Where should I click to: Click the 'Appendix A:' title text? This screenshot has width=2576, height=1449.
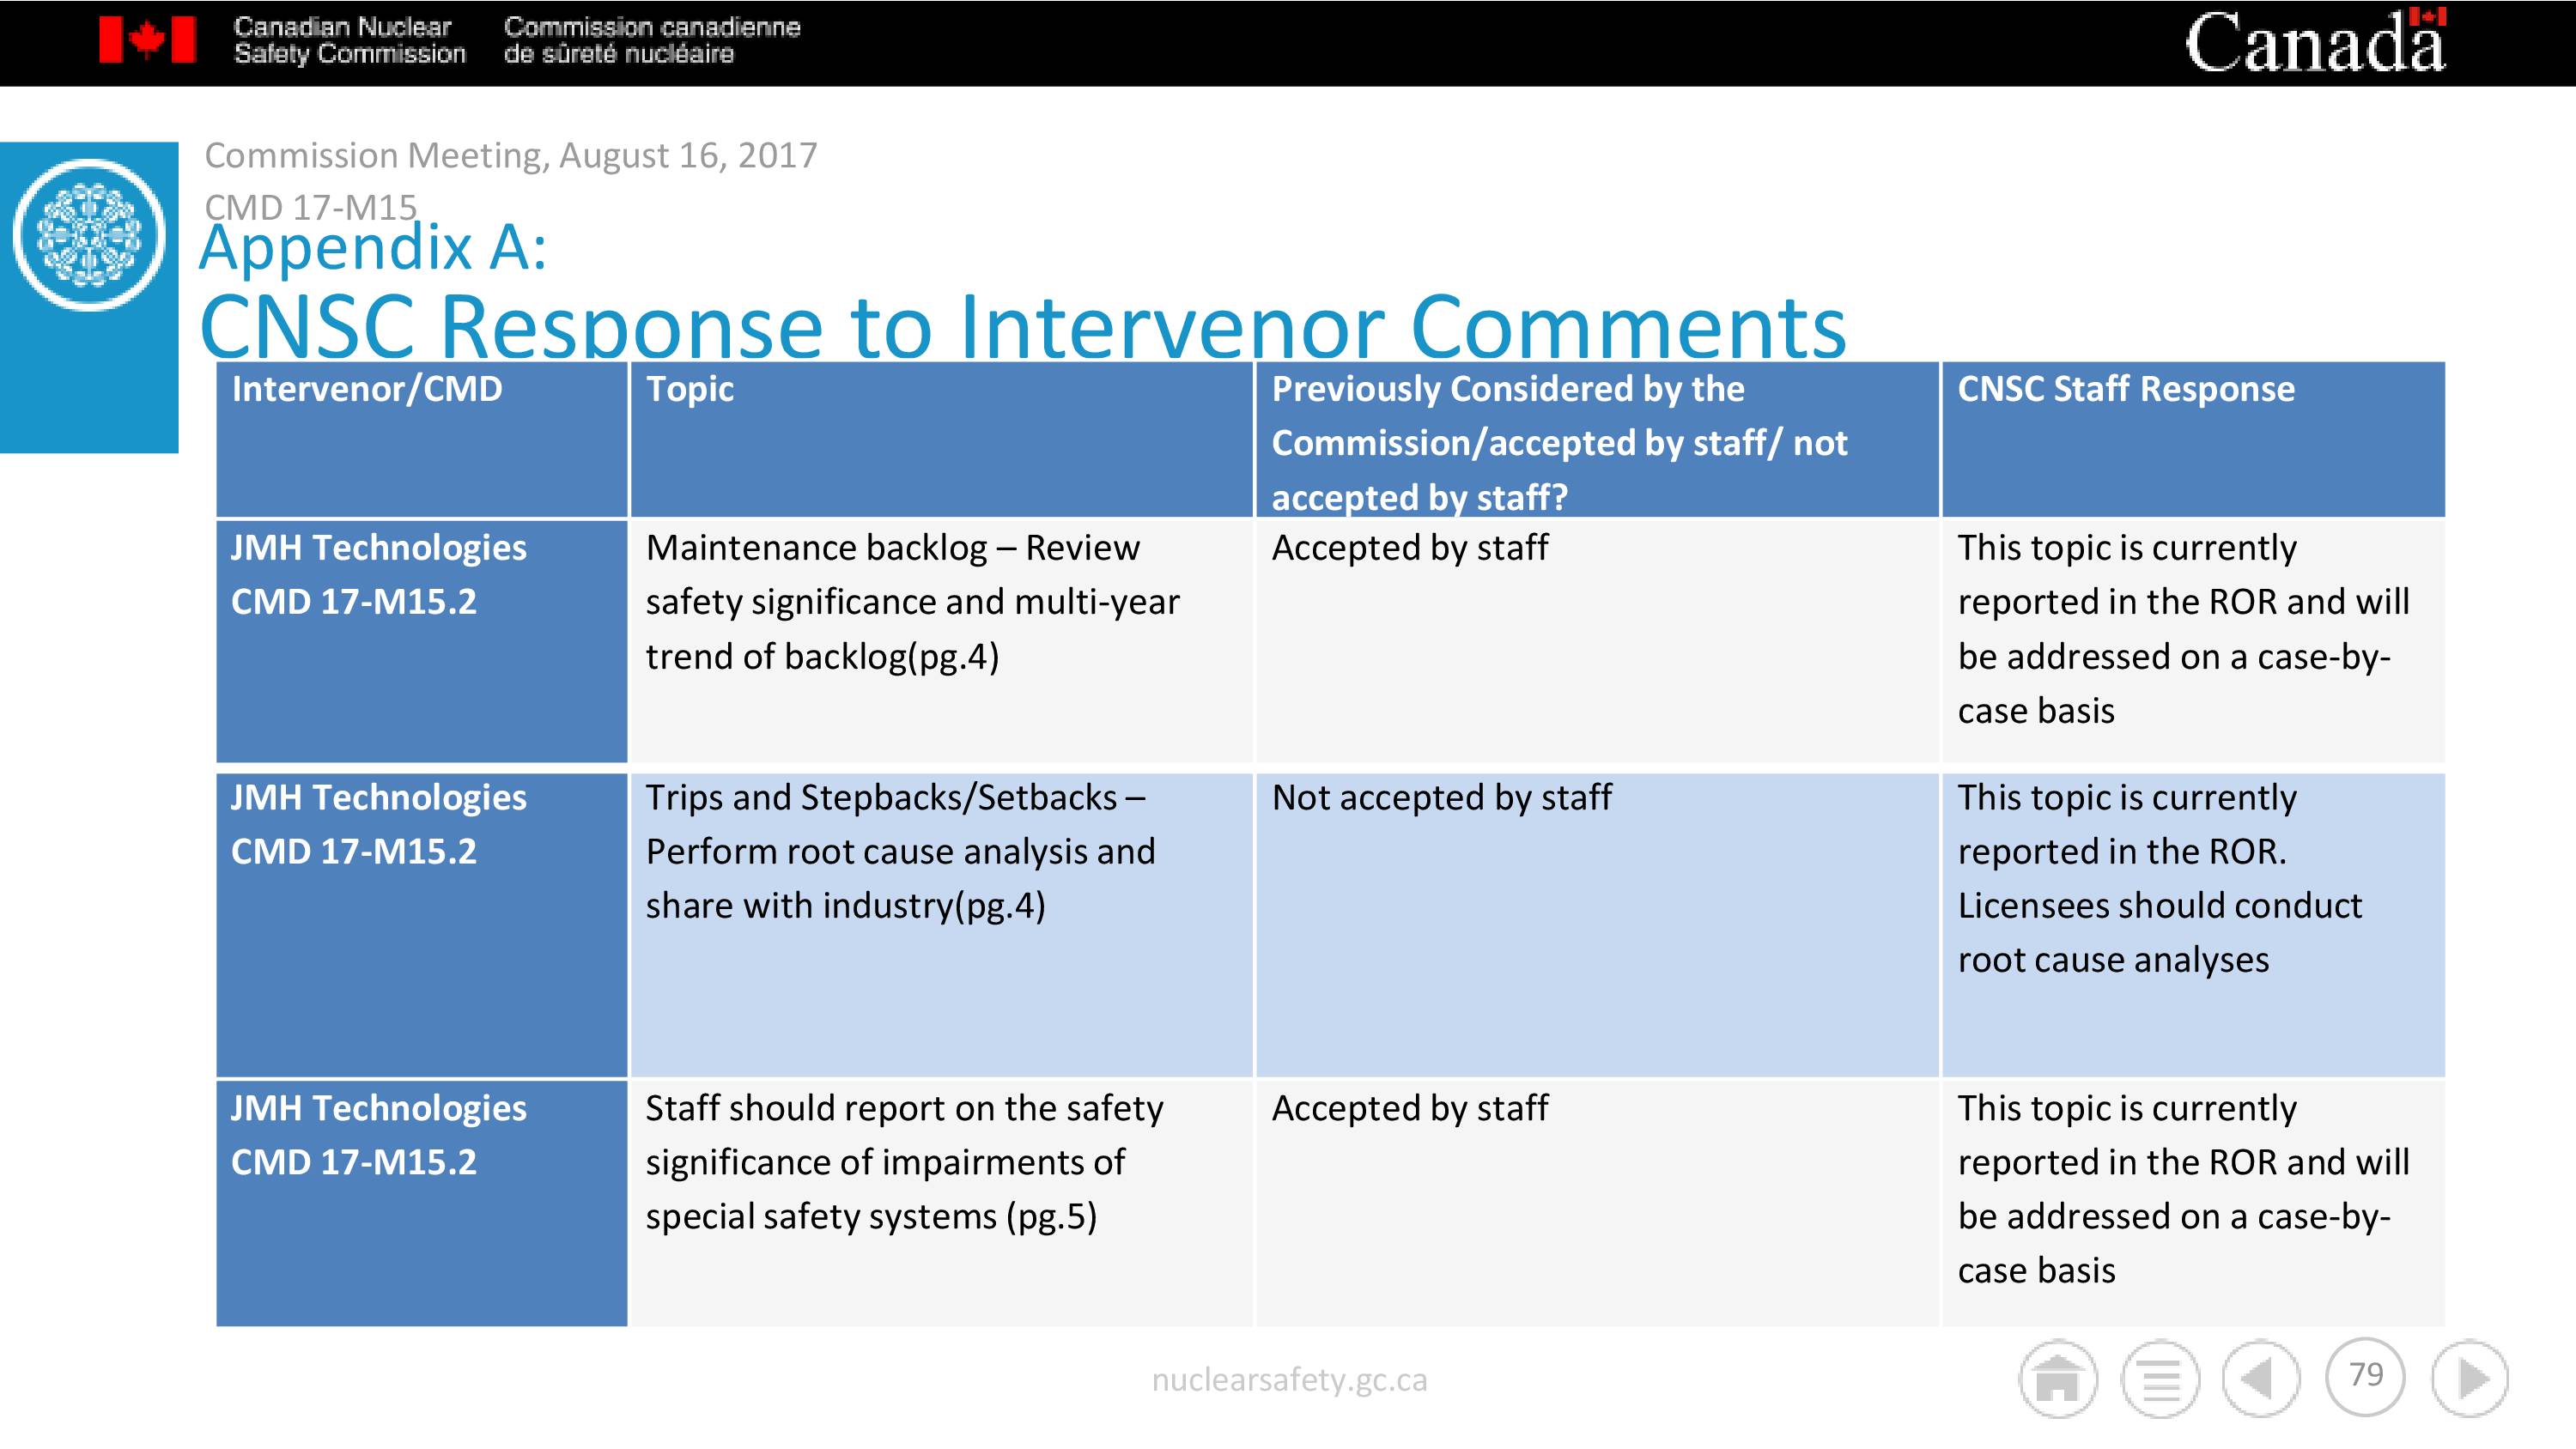coord(374,248)
